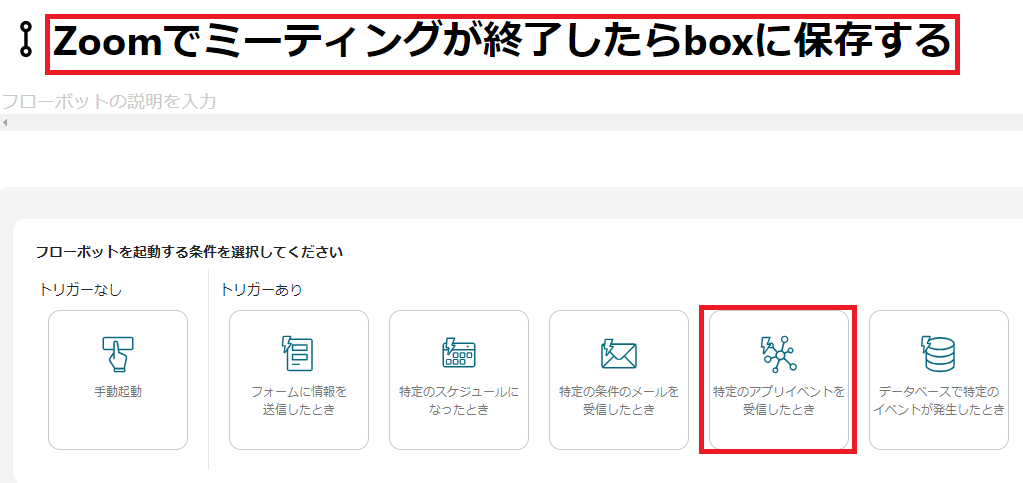Click the フローボットの説明を入力 description field
Image resolution: width=1023 pixels, height=483 pixels.
pos(109,101)
